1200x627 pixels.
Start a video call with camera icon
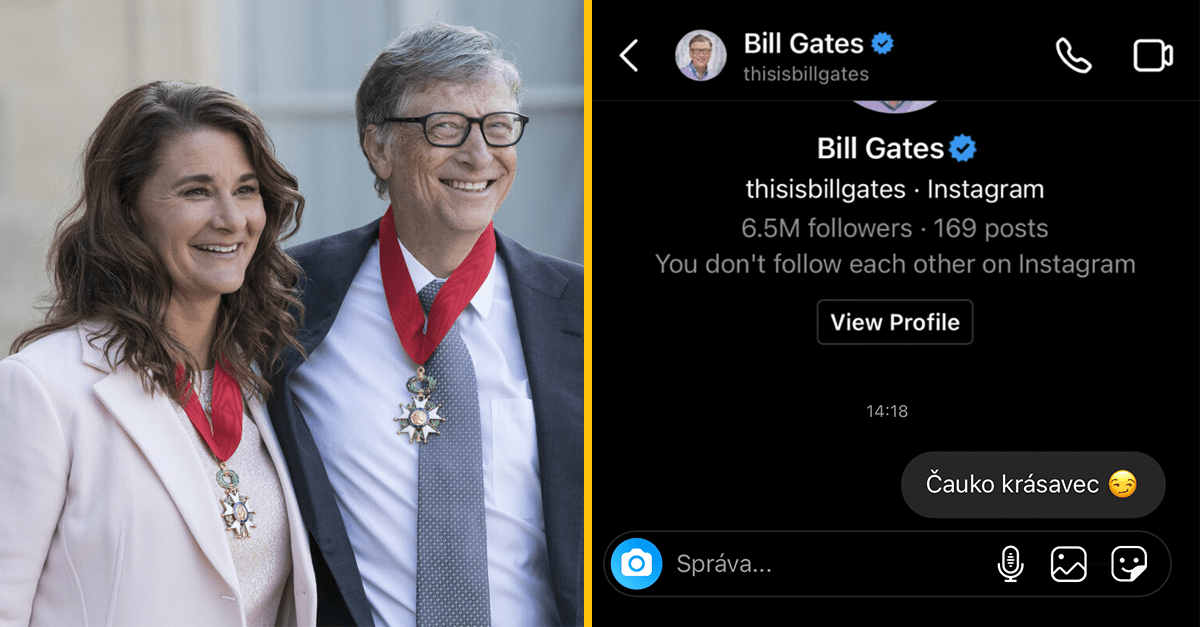point(1152,56)
